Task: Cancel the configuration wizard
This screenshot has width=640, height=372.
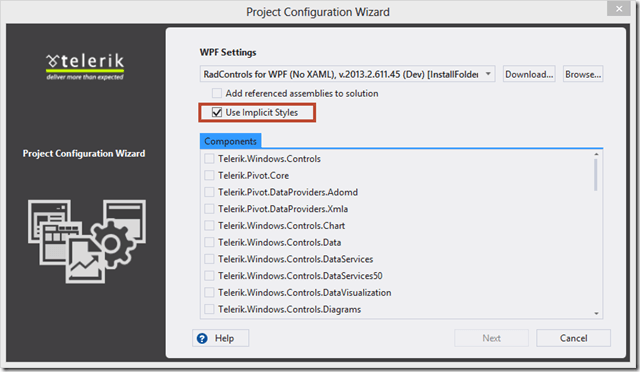Action: coord(573,338)
